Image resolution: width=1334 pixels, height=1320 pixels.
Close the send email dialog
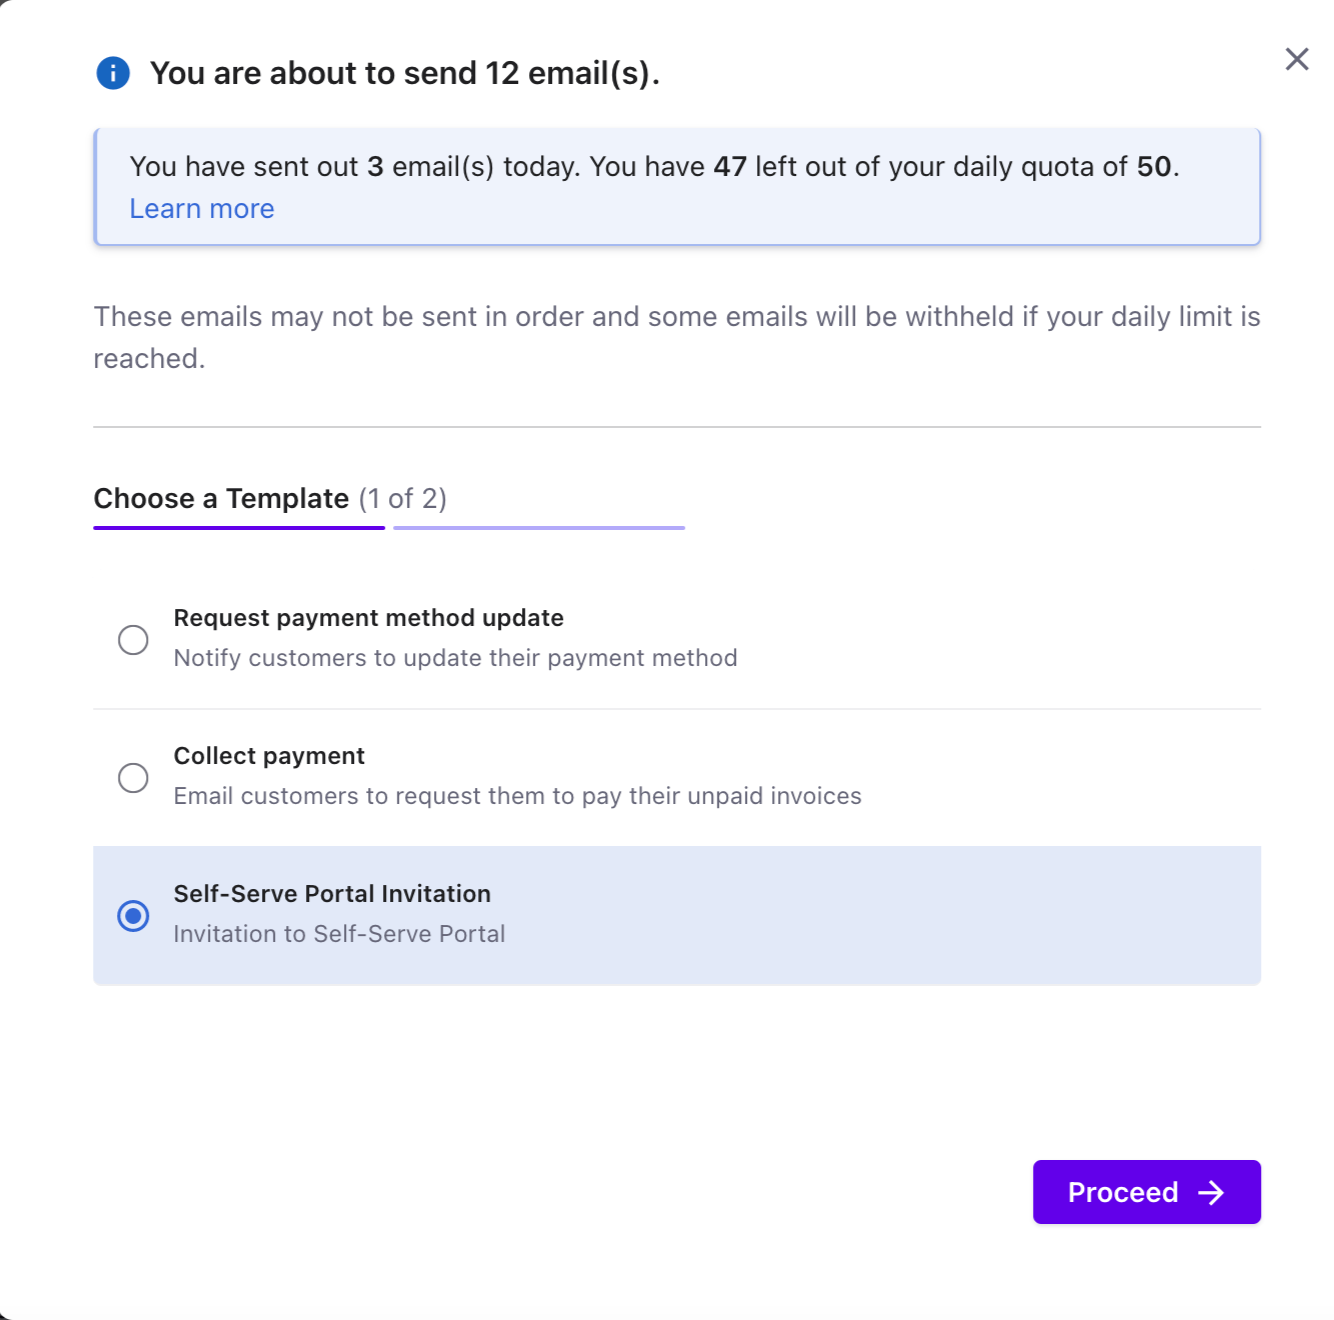pyautogui.click(x=1297, y=59)
